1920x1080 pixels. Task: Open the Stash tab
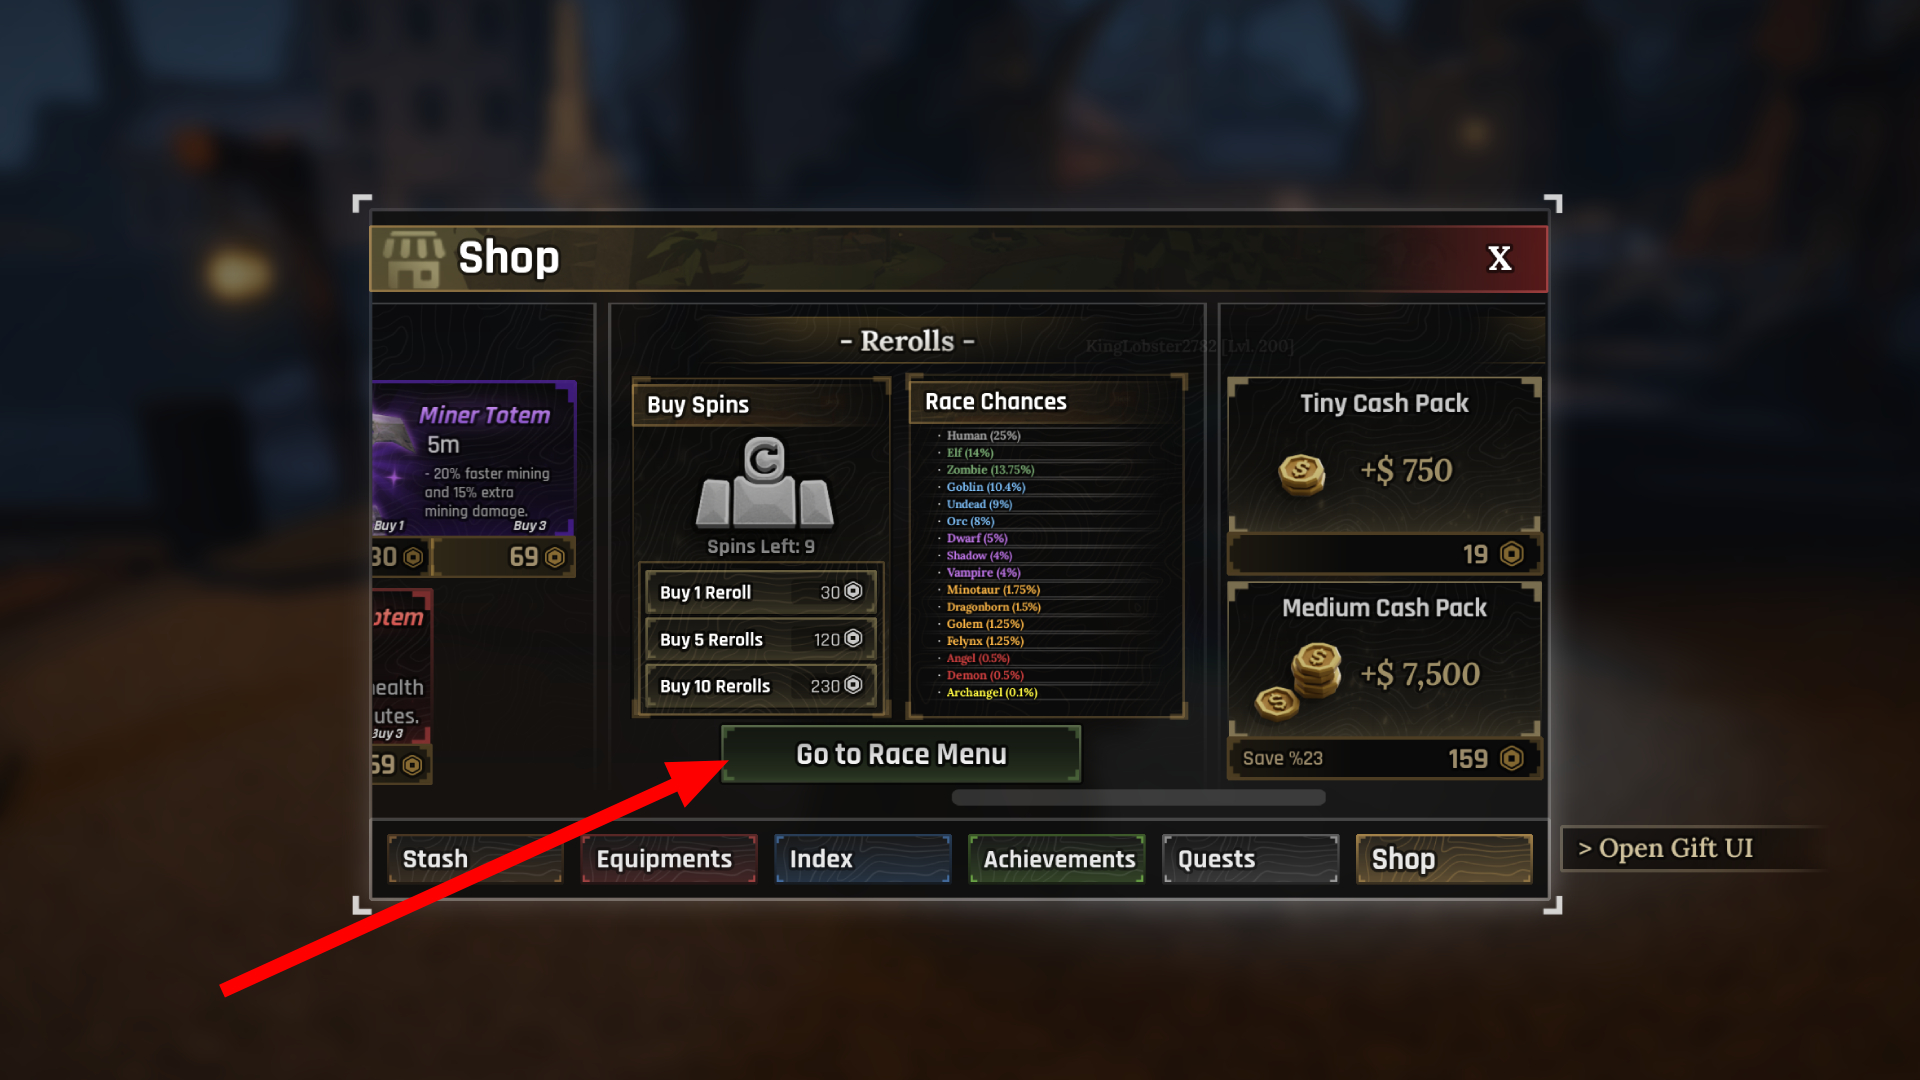(x=475, y=859)
